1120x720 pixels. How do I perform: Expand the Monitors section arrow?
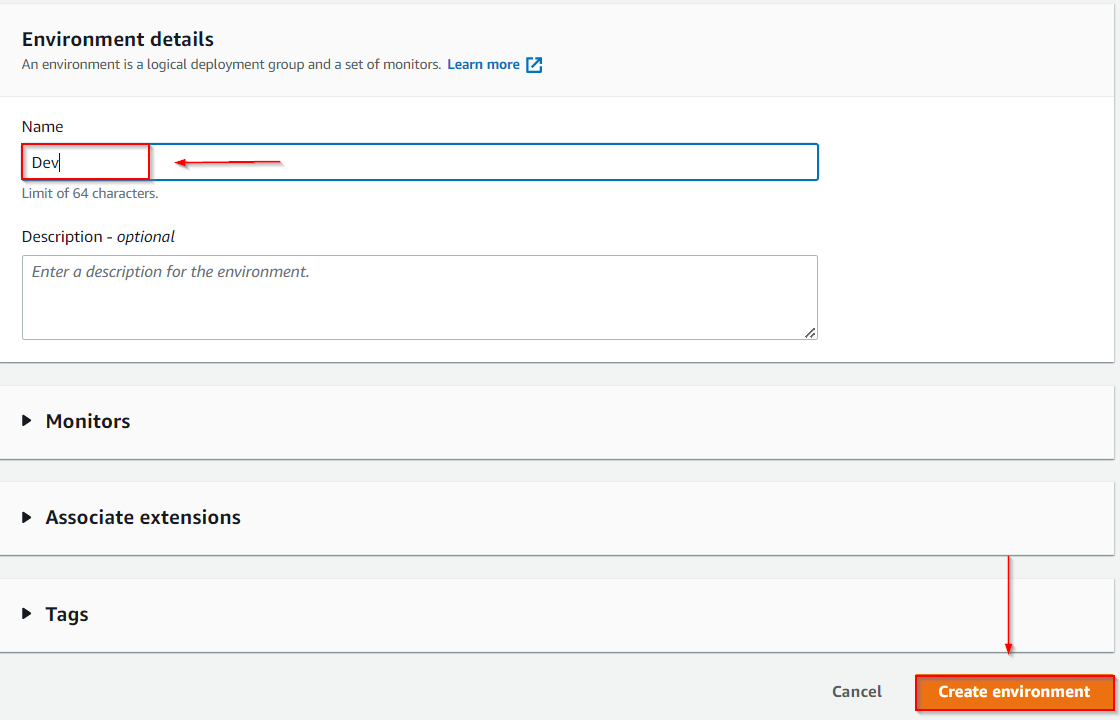[27, 421]
